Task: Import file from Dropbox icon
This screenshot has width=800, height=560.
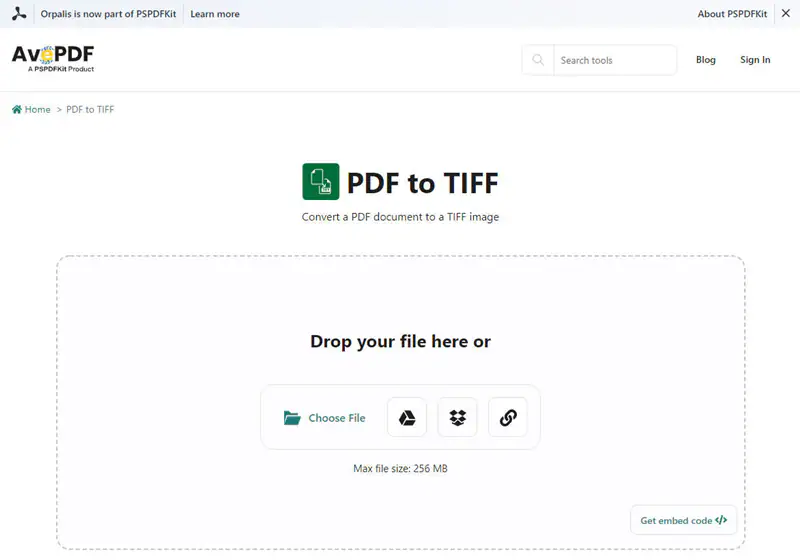Action: coord(458,418)
